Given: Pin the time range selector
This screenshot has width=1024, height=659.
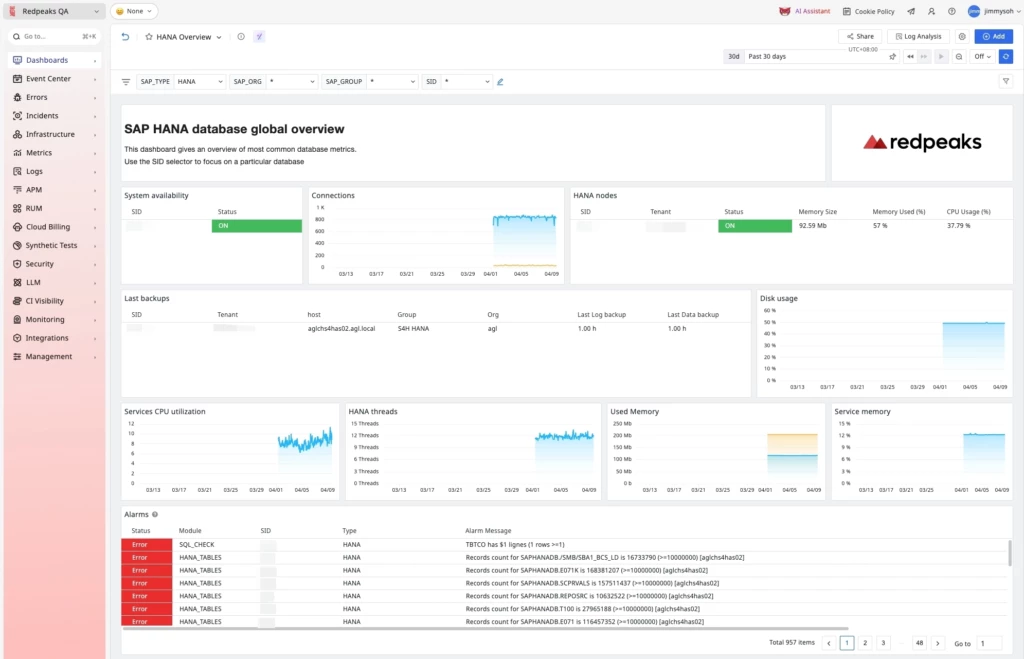Looking at the screenshot, I should click(892, 57).
